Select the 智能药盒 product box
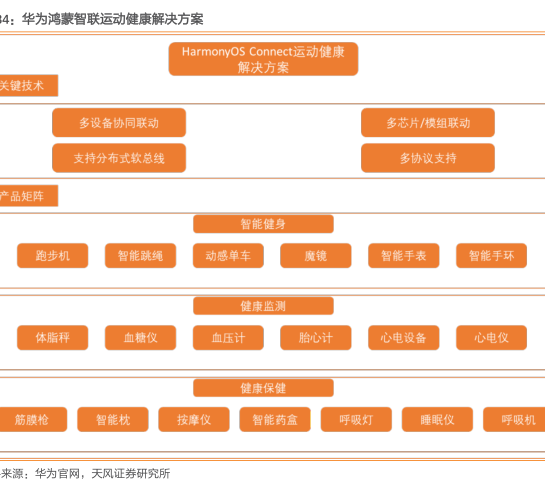The width and height of the screenshot is (545, 479). (275, 420)
